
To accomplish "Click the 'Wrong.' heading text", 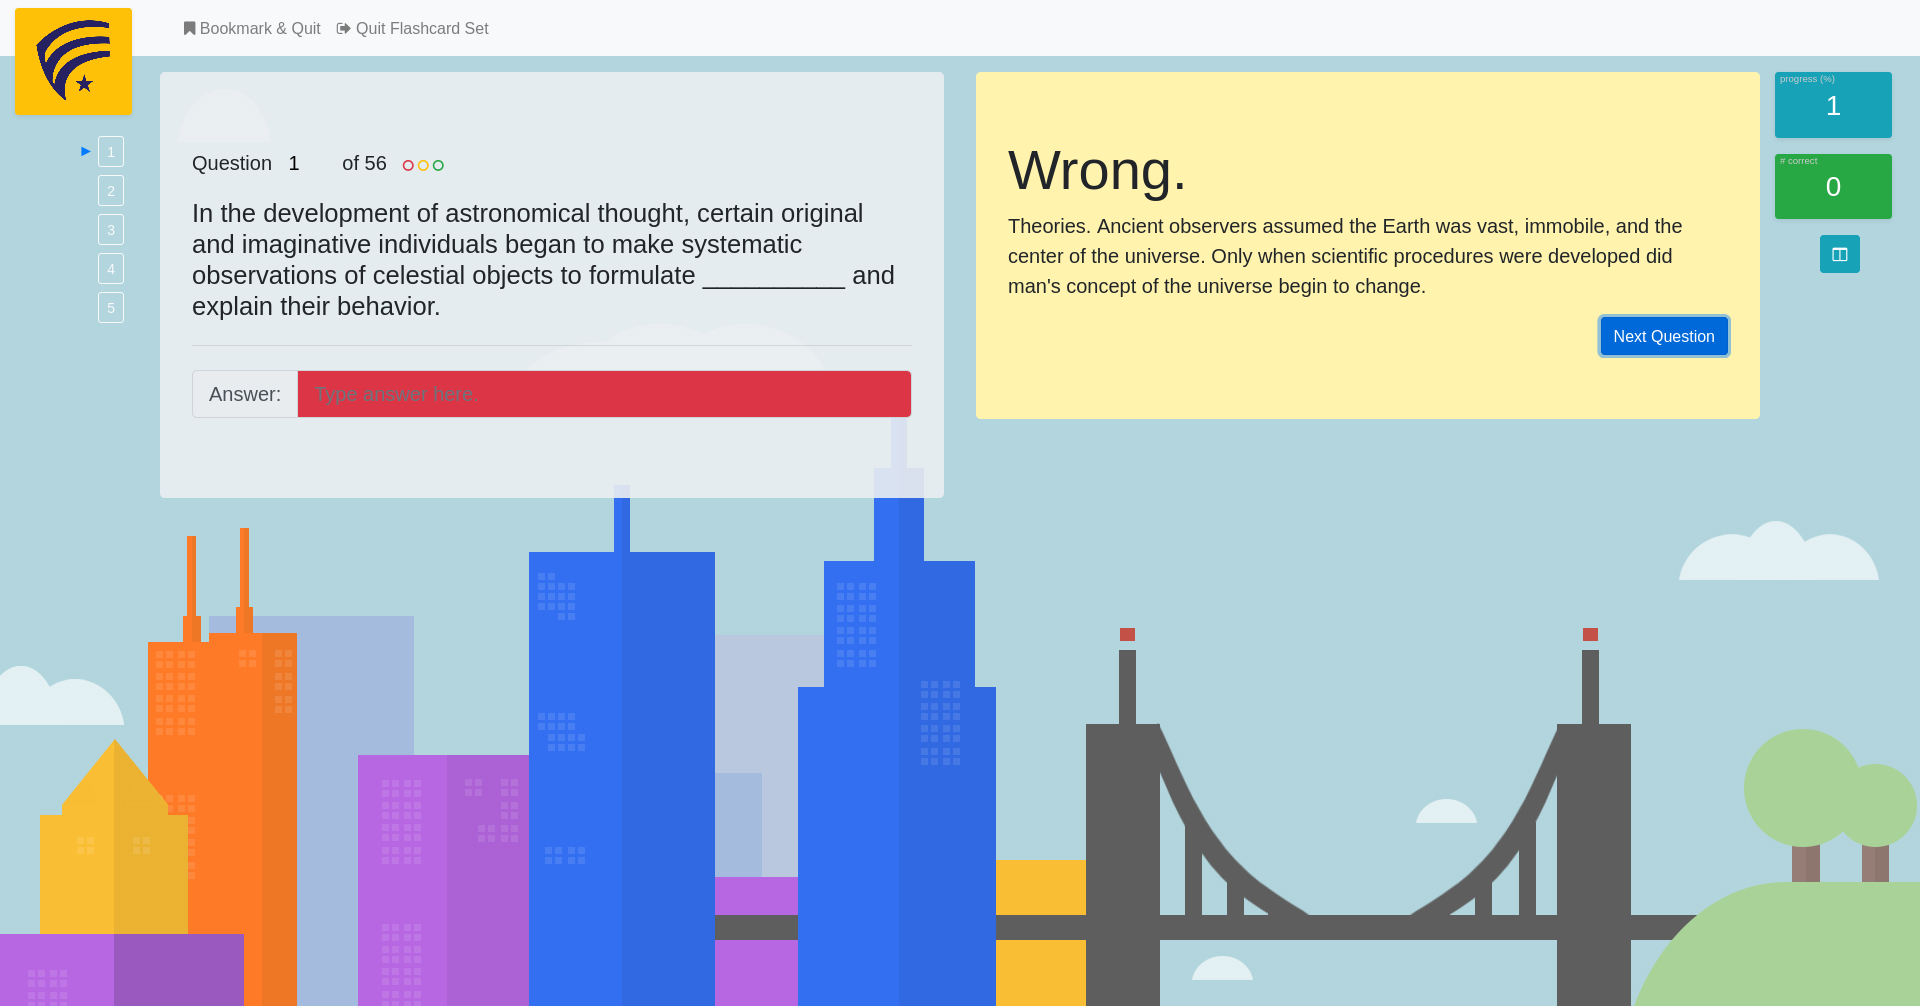I will tap(1097, 170).
